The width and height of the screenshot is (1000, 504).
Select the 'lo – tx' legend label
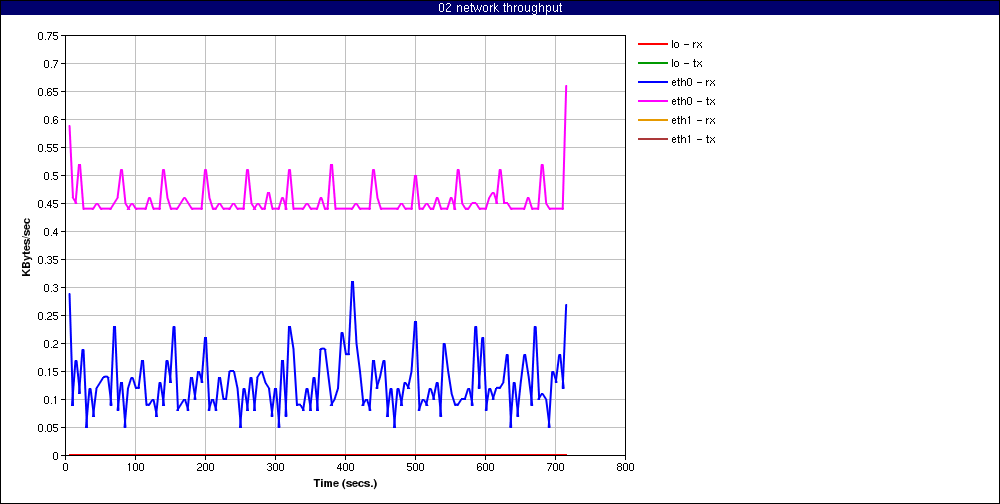pyautogui.click(x=686, y=63)
